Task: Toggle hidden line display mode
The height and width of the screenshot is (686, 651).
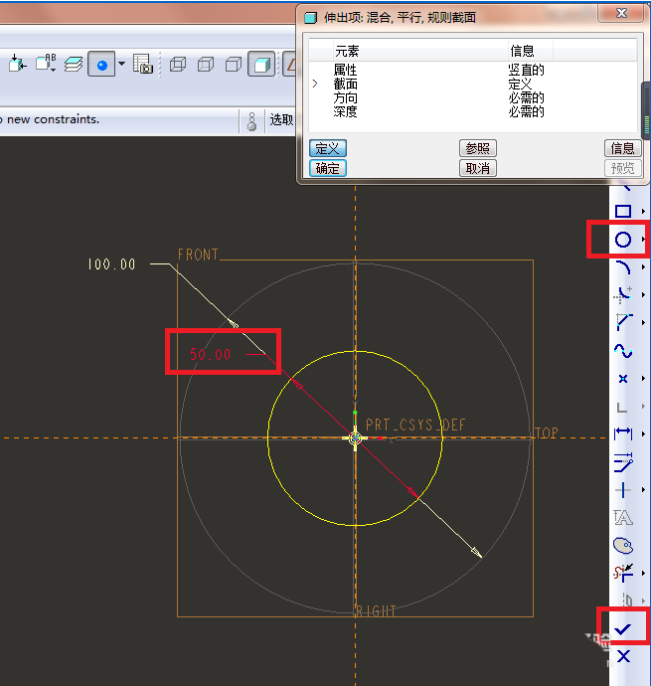Action: (206, 65)
